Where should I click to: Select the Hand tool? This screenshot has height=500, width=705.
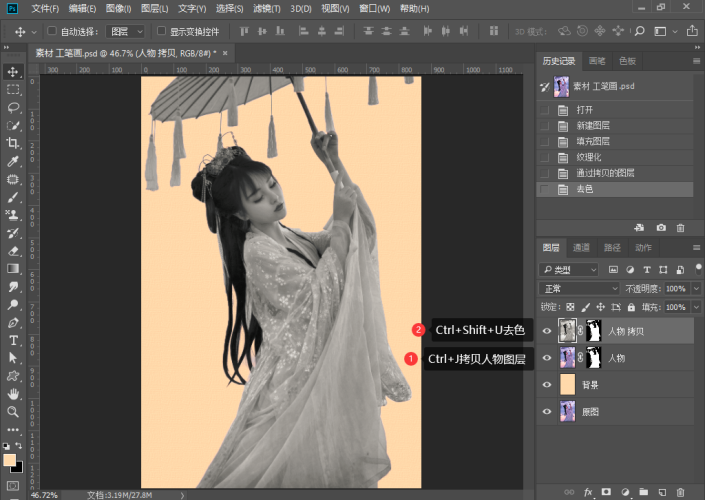point(13,394)
